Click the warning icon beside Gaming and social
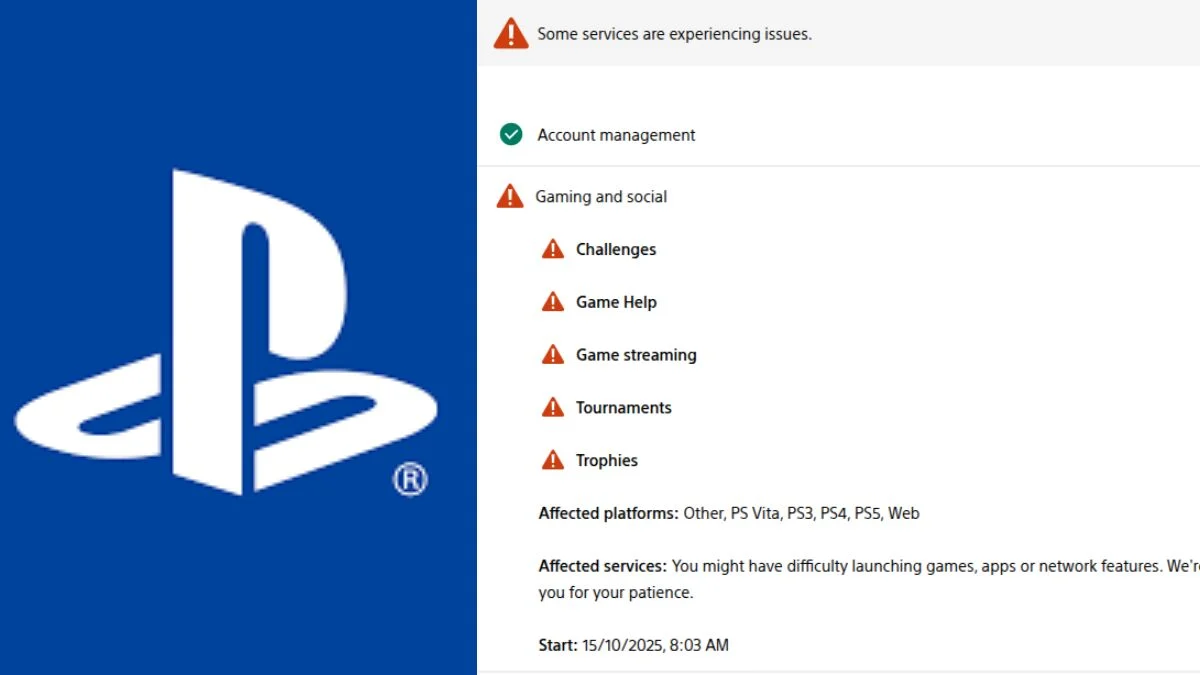Viewport: 1200px width, 675px height. [x=509, y=196]
